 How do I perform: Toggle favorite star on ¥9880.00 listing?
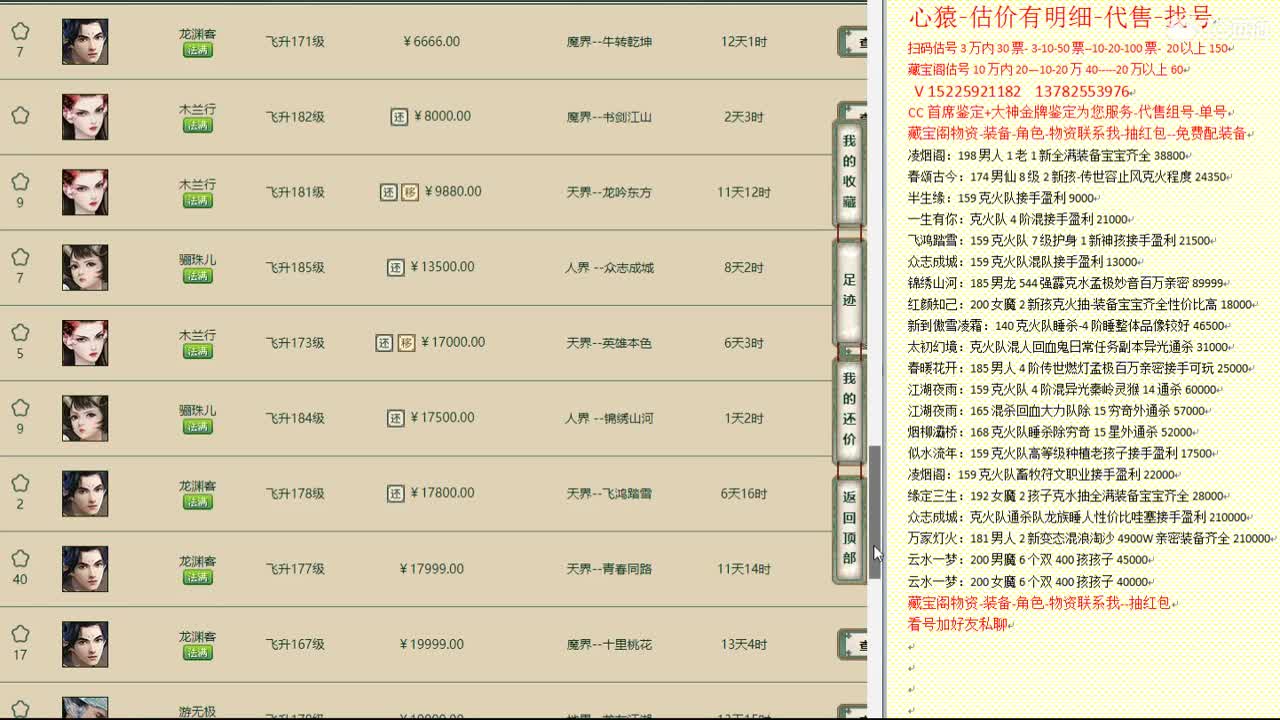(x=20, y=182)
